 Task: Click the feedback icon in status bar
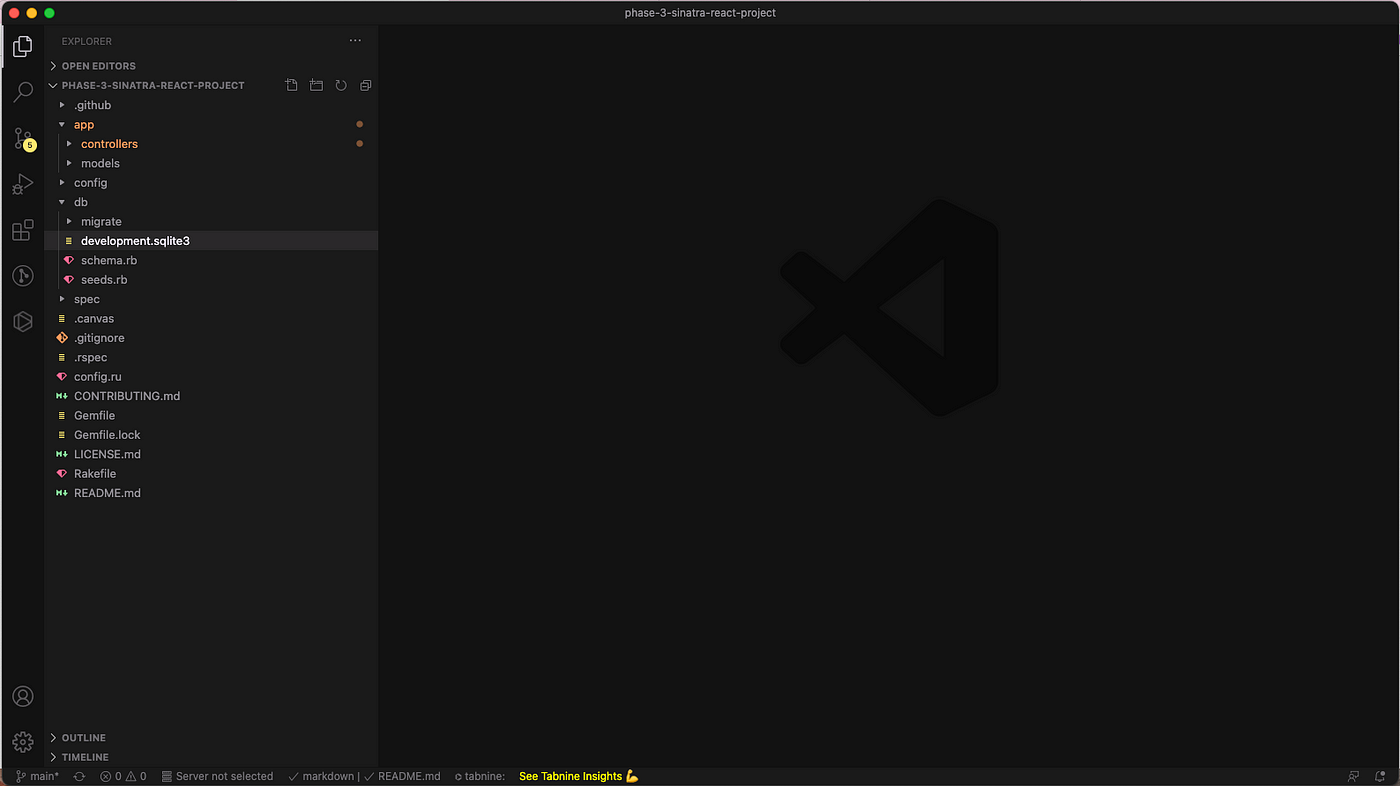point(1353,776)
